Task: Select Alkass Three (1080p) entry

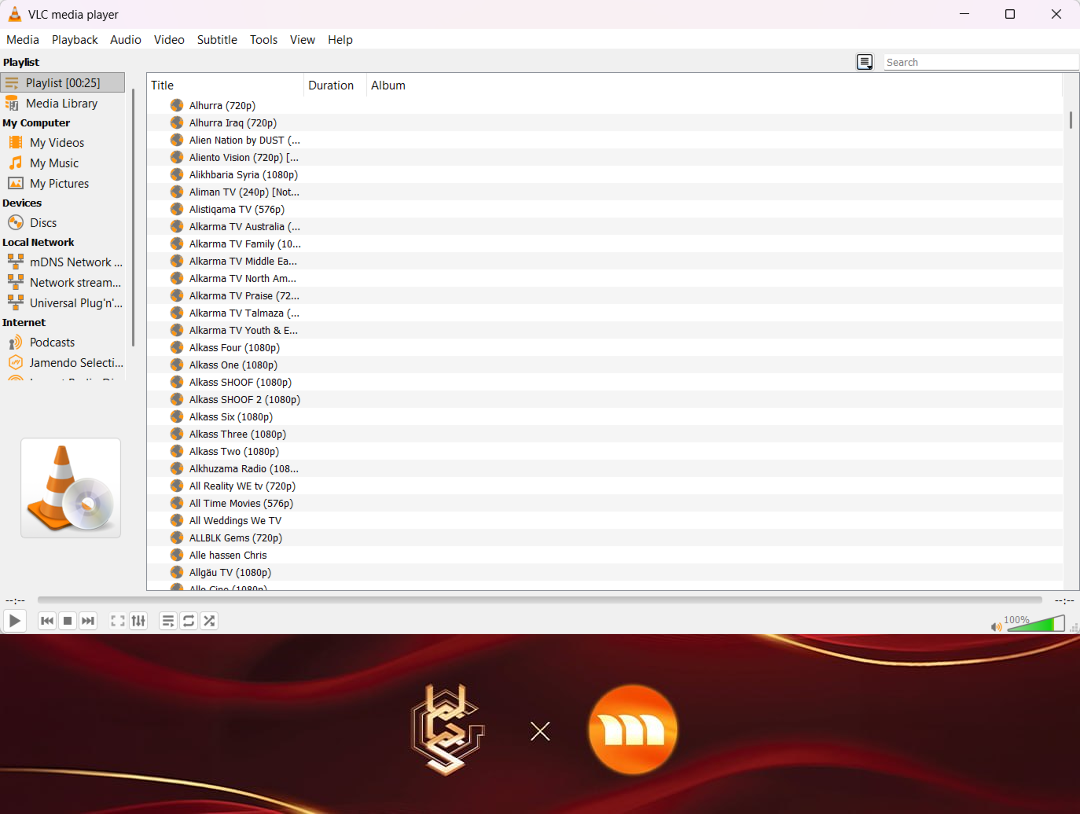Action: [605, 434]
